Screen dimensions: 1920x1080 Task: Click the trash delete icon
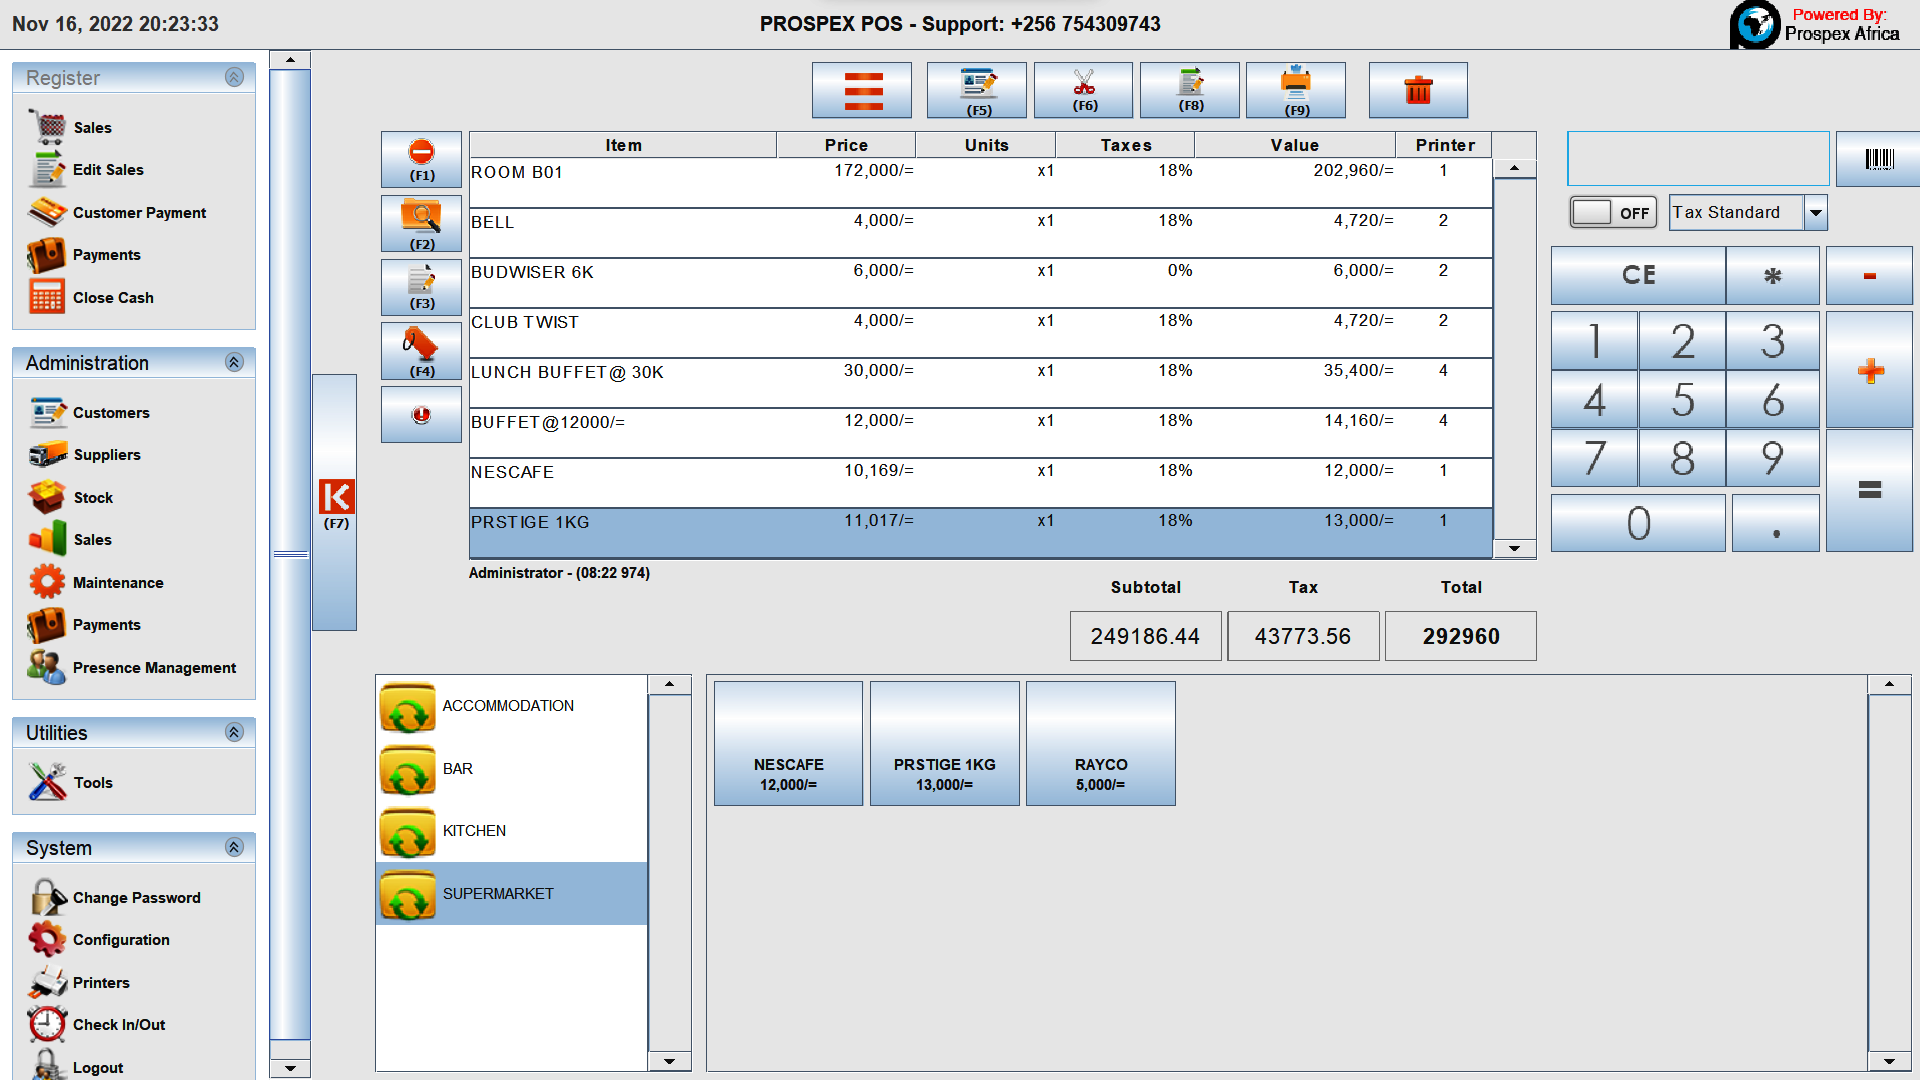(1418, 90)
